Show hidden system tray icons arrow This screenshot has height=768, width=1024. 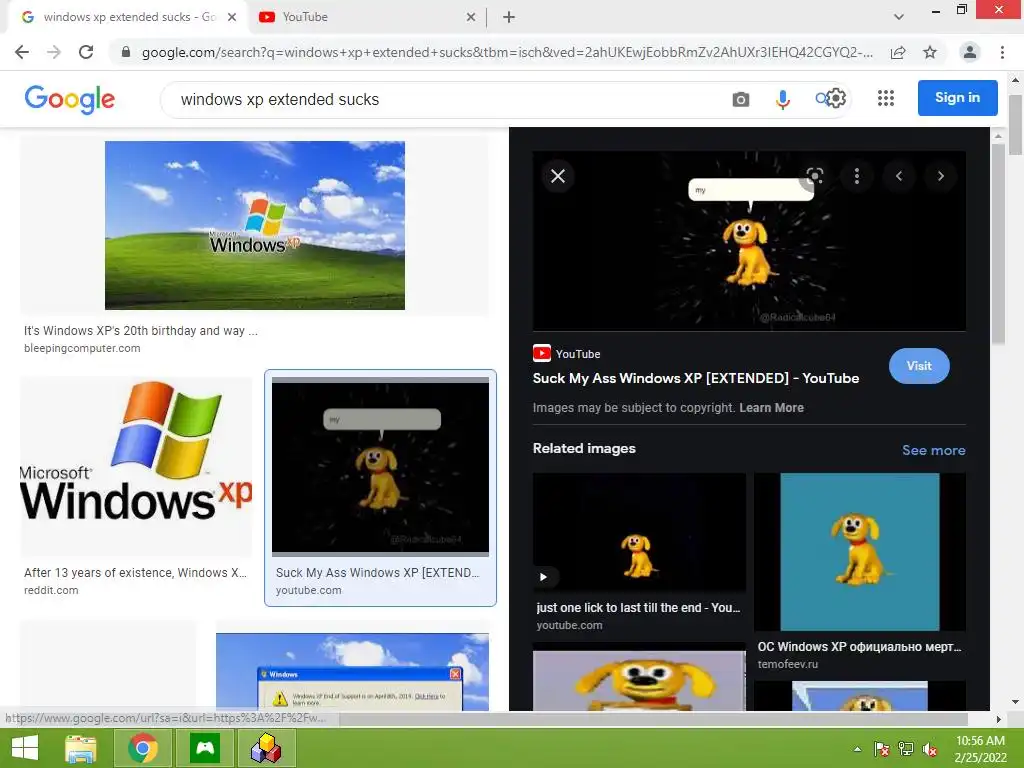[857, 750]
